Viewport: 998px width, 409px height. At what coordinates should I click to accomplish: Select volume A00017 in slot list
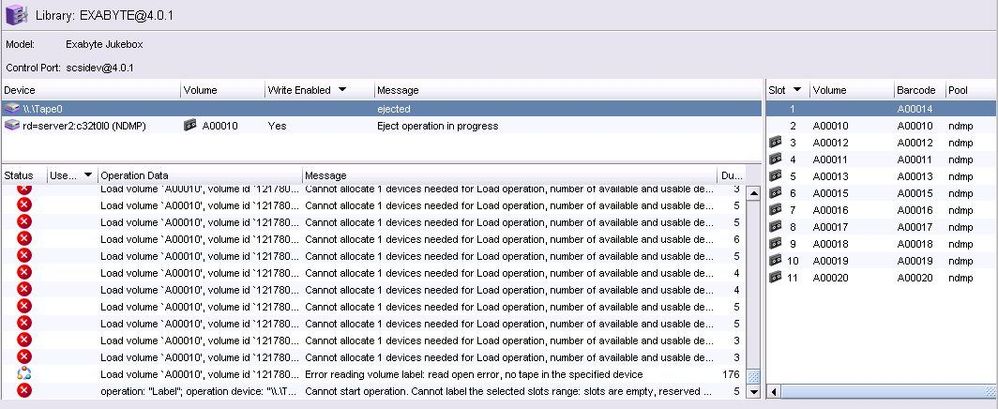pos(830,227)
